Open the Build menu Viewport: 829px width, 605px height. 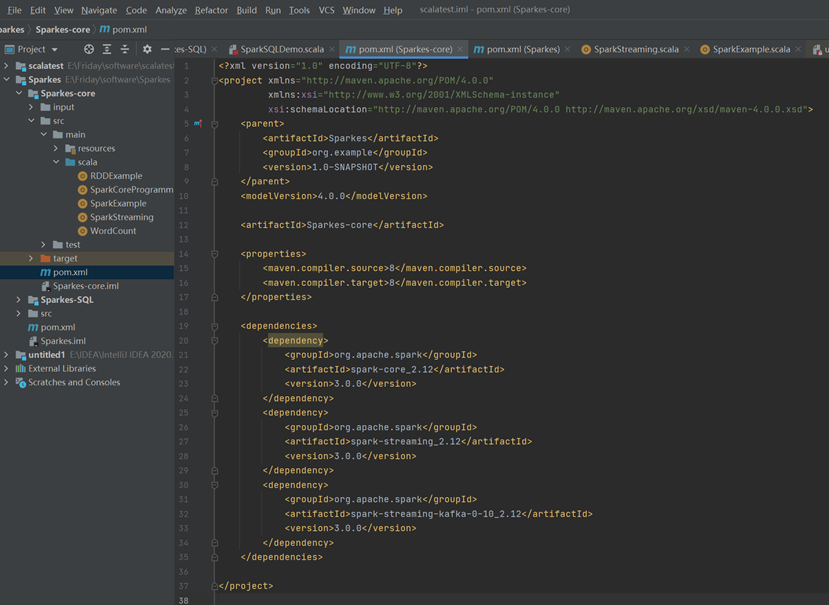(x=246, y=10)
